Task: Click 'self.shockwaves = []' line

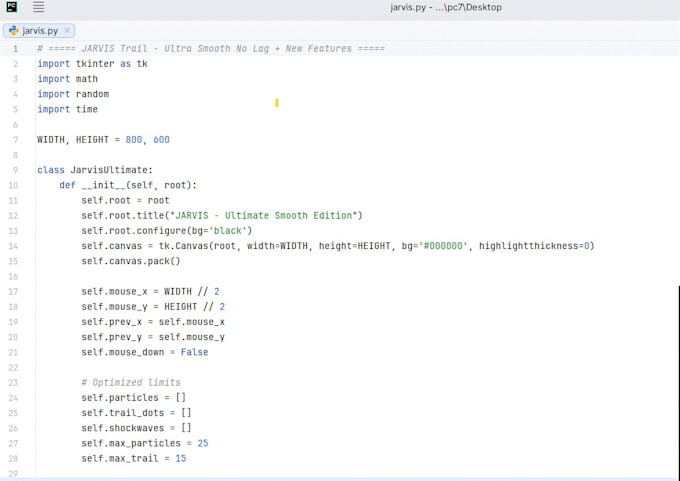Action: click(x=136, y=428)
